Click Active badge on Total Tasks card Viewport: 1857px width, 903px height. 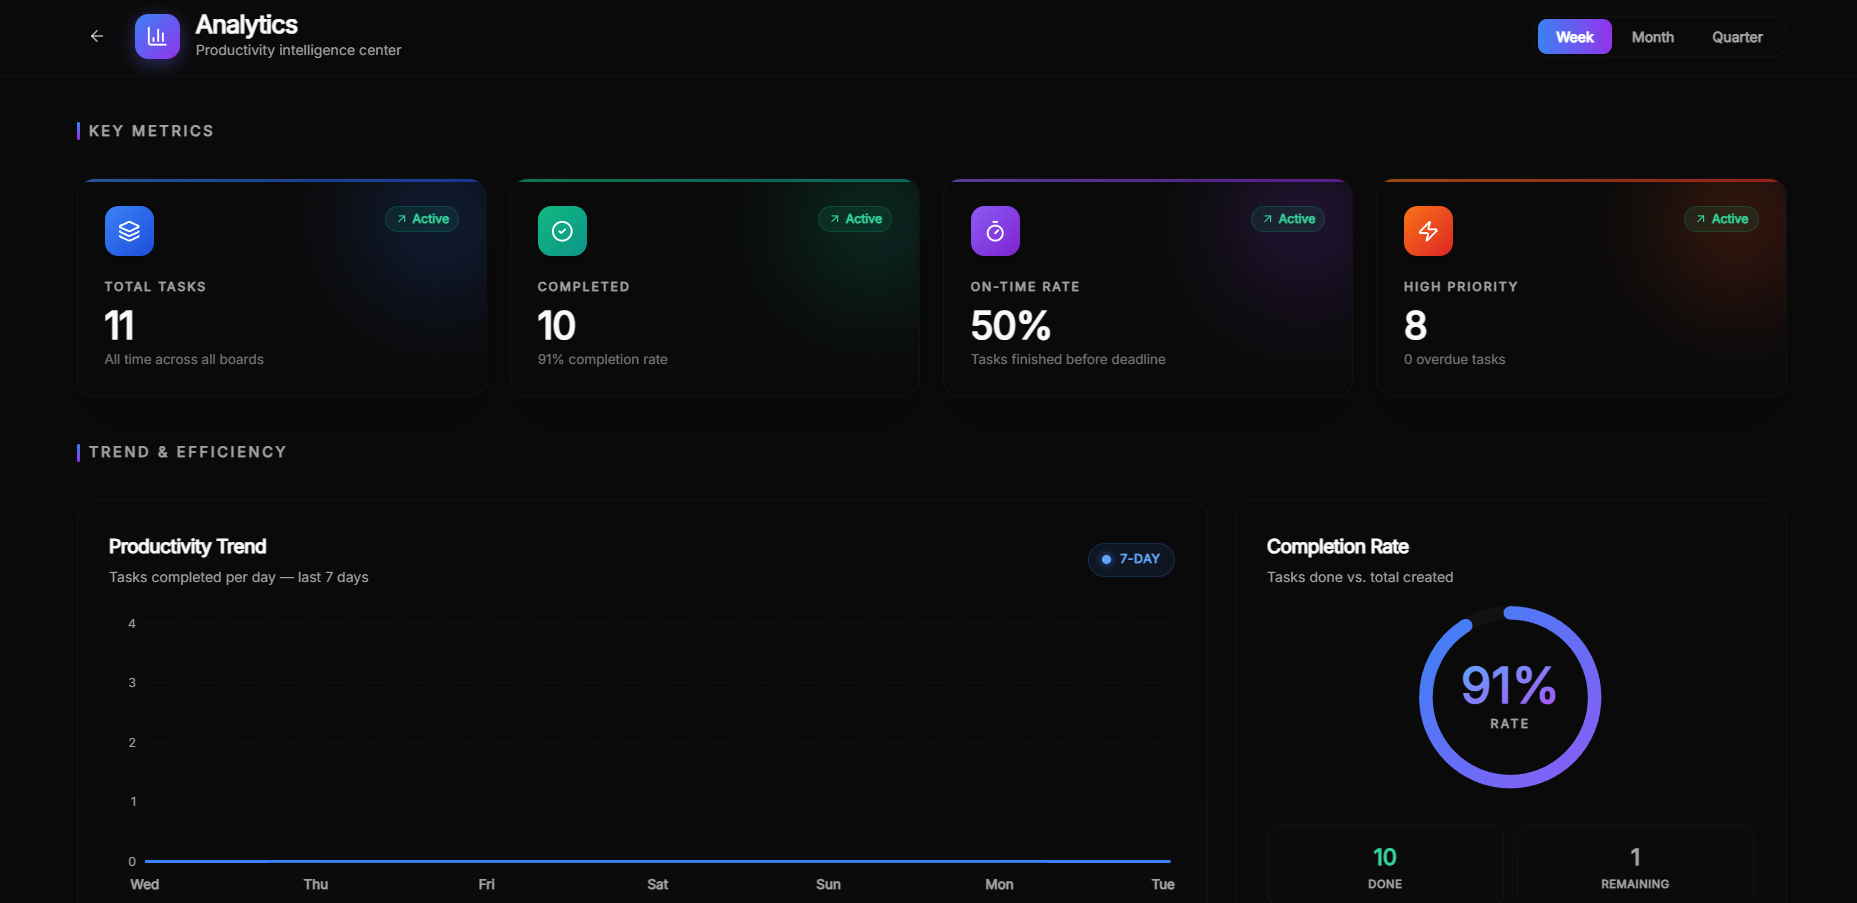tap(422, 219)
